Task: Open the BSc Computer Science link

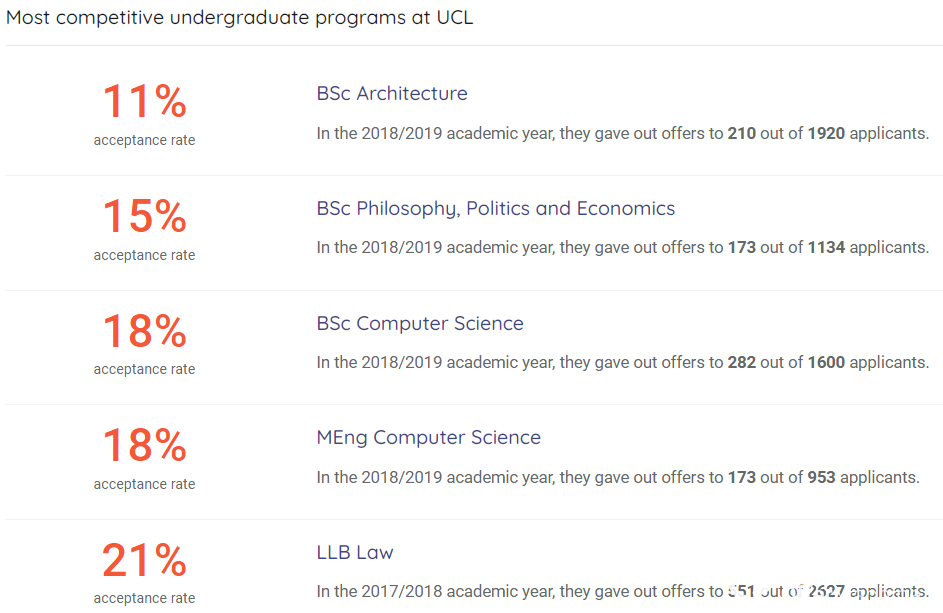Action: coord(420,324)
